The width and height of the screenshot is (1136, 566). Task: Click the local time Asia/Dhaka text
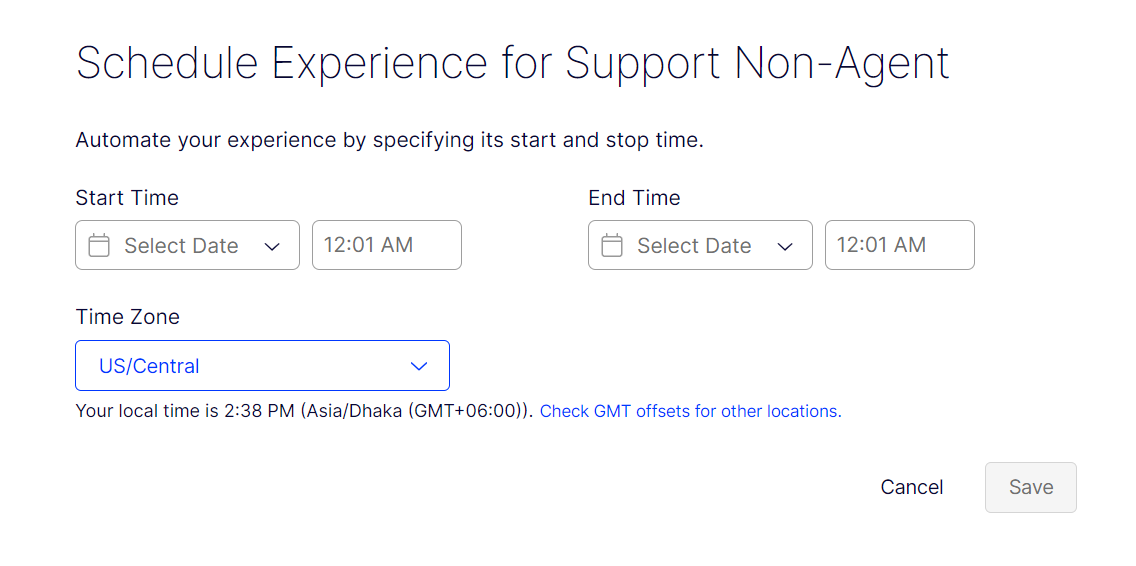tap(305, 411)
